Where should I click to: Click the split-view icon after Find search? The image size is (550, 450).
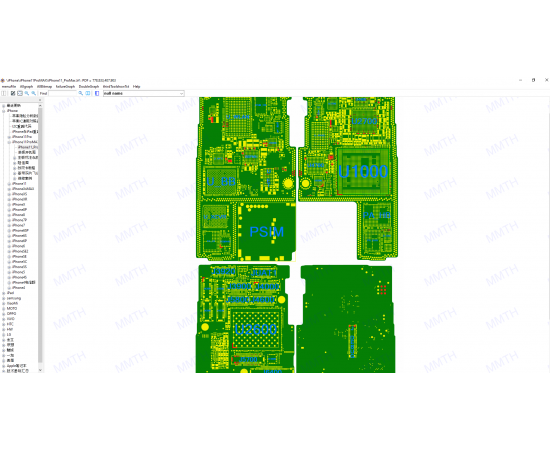88,93
